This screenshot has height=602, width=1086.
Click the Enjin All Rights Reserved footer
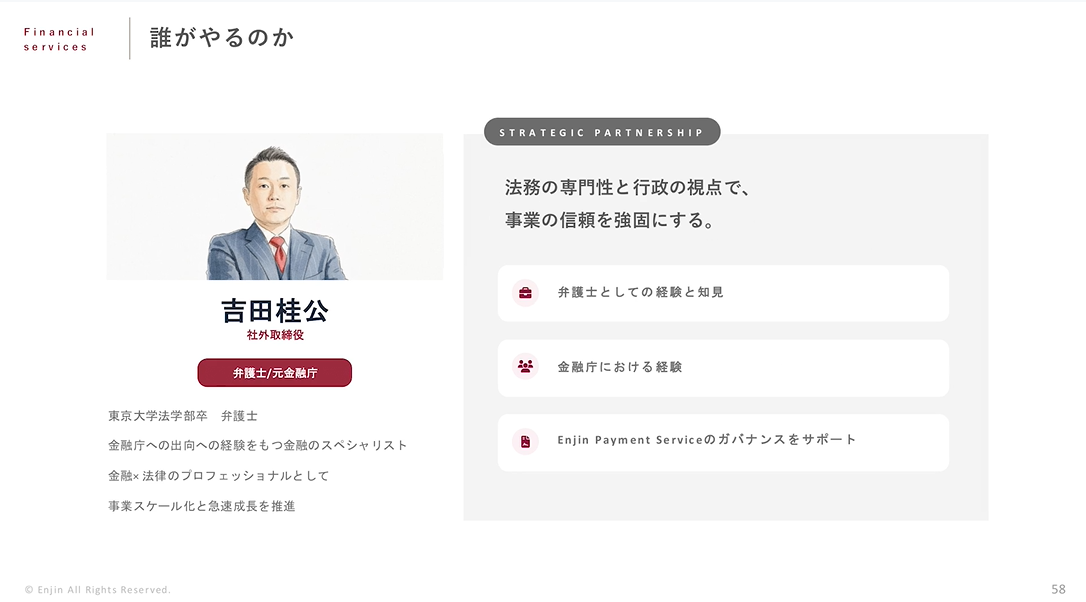click(98, 590)
